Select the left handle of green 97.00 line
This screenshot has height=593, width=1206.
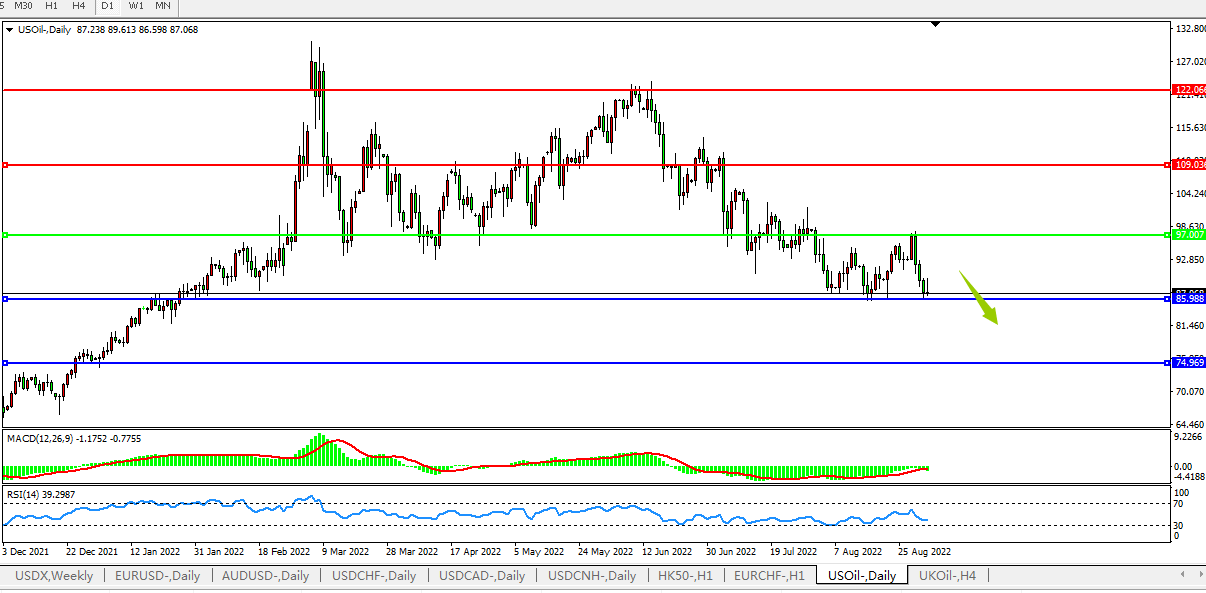[x=6, y=235]
